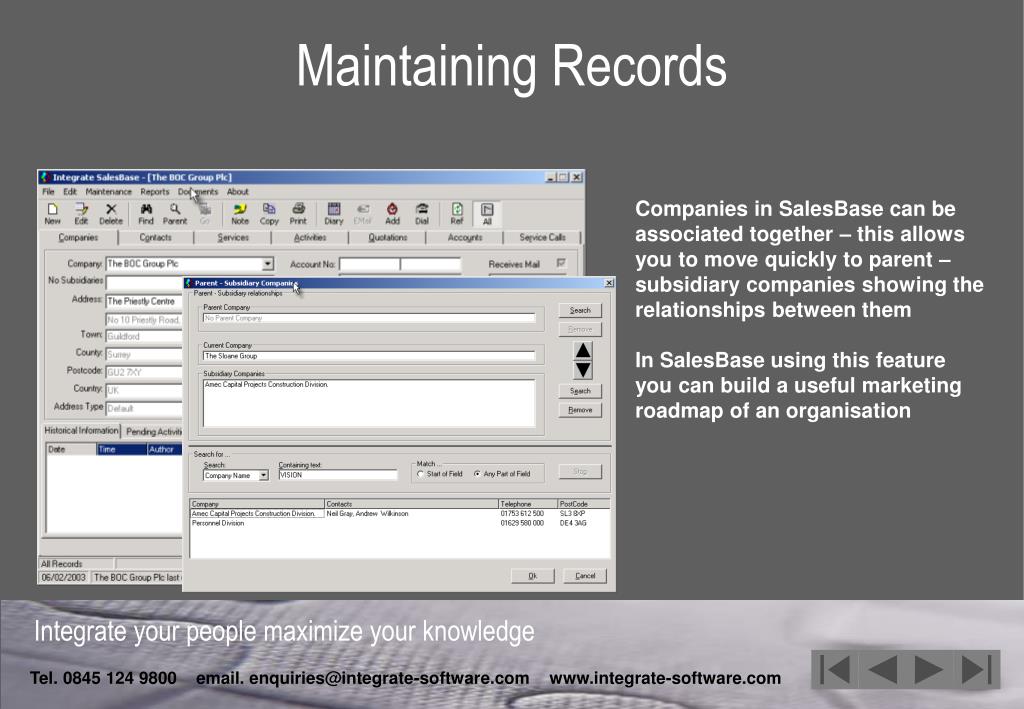The height and width of the screenshot is (709, 1024).
Task: Jump to first slide button
Action: [x=835, y=669]
